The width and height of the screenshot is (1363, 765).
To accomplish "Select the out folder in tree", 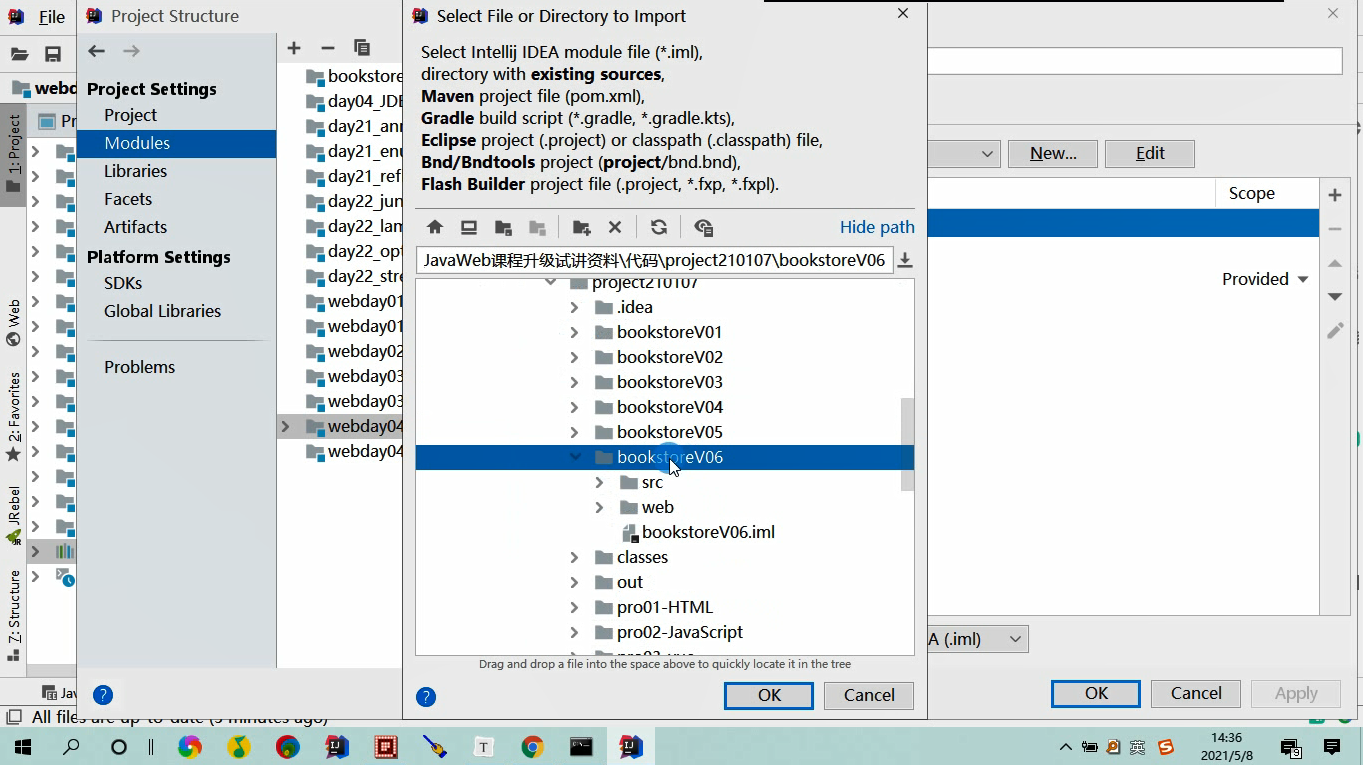I will [630, 582].
